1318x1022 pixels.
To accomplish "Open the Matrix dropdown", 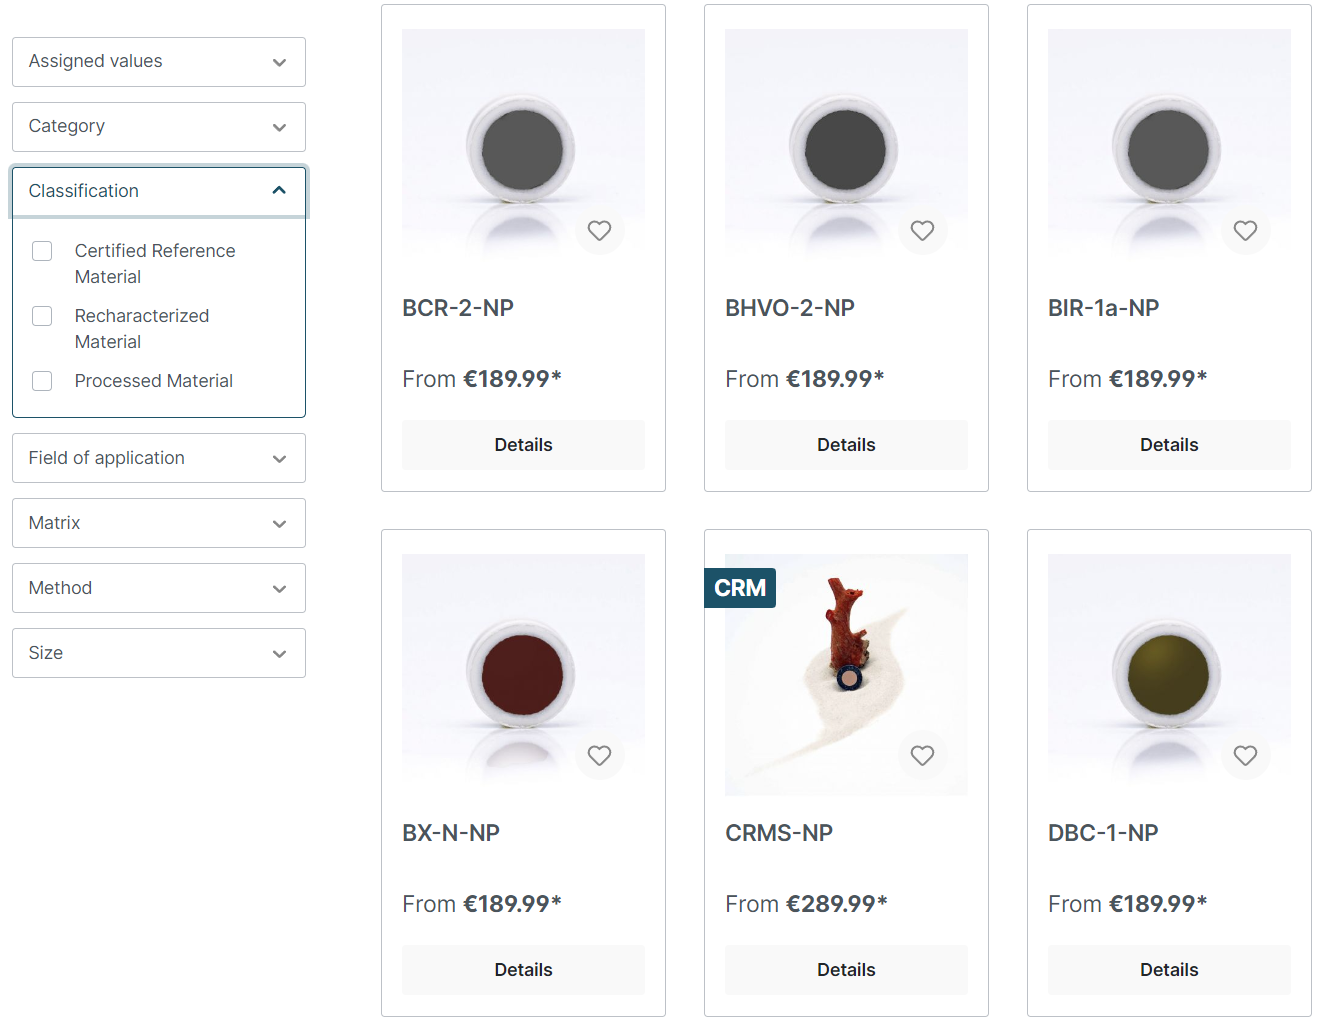I will click(x=158, y=523).
